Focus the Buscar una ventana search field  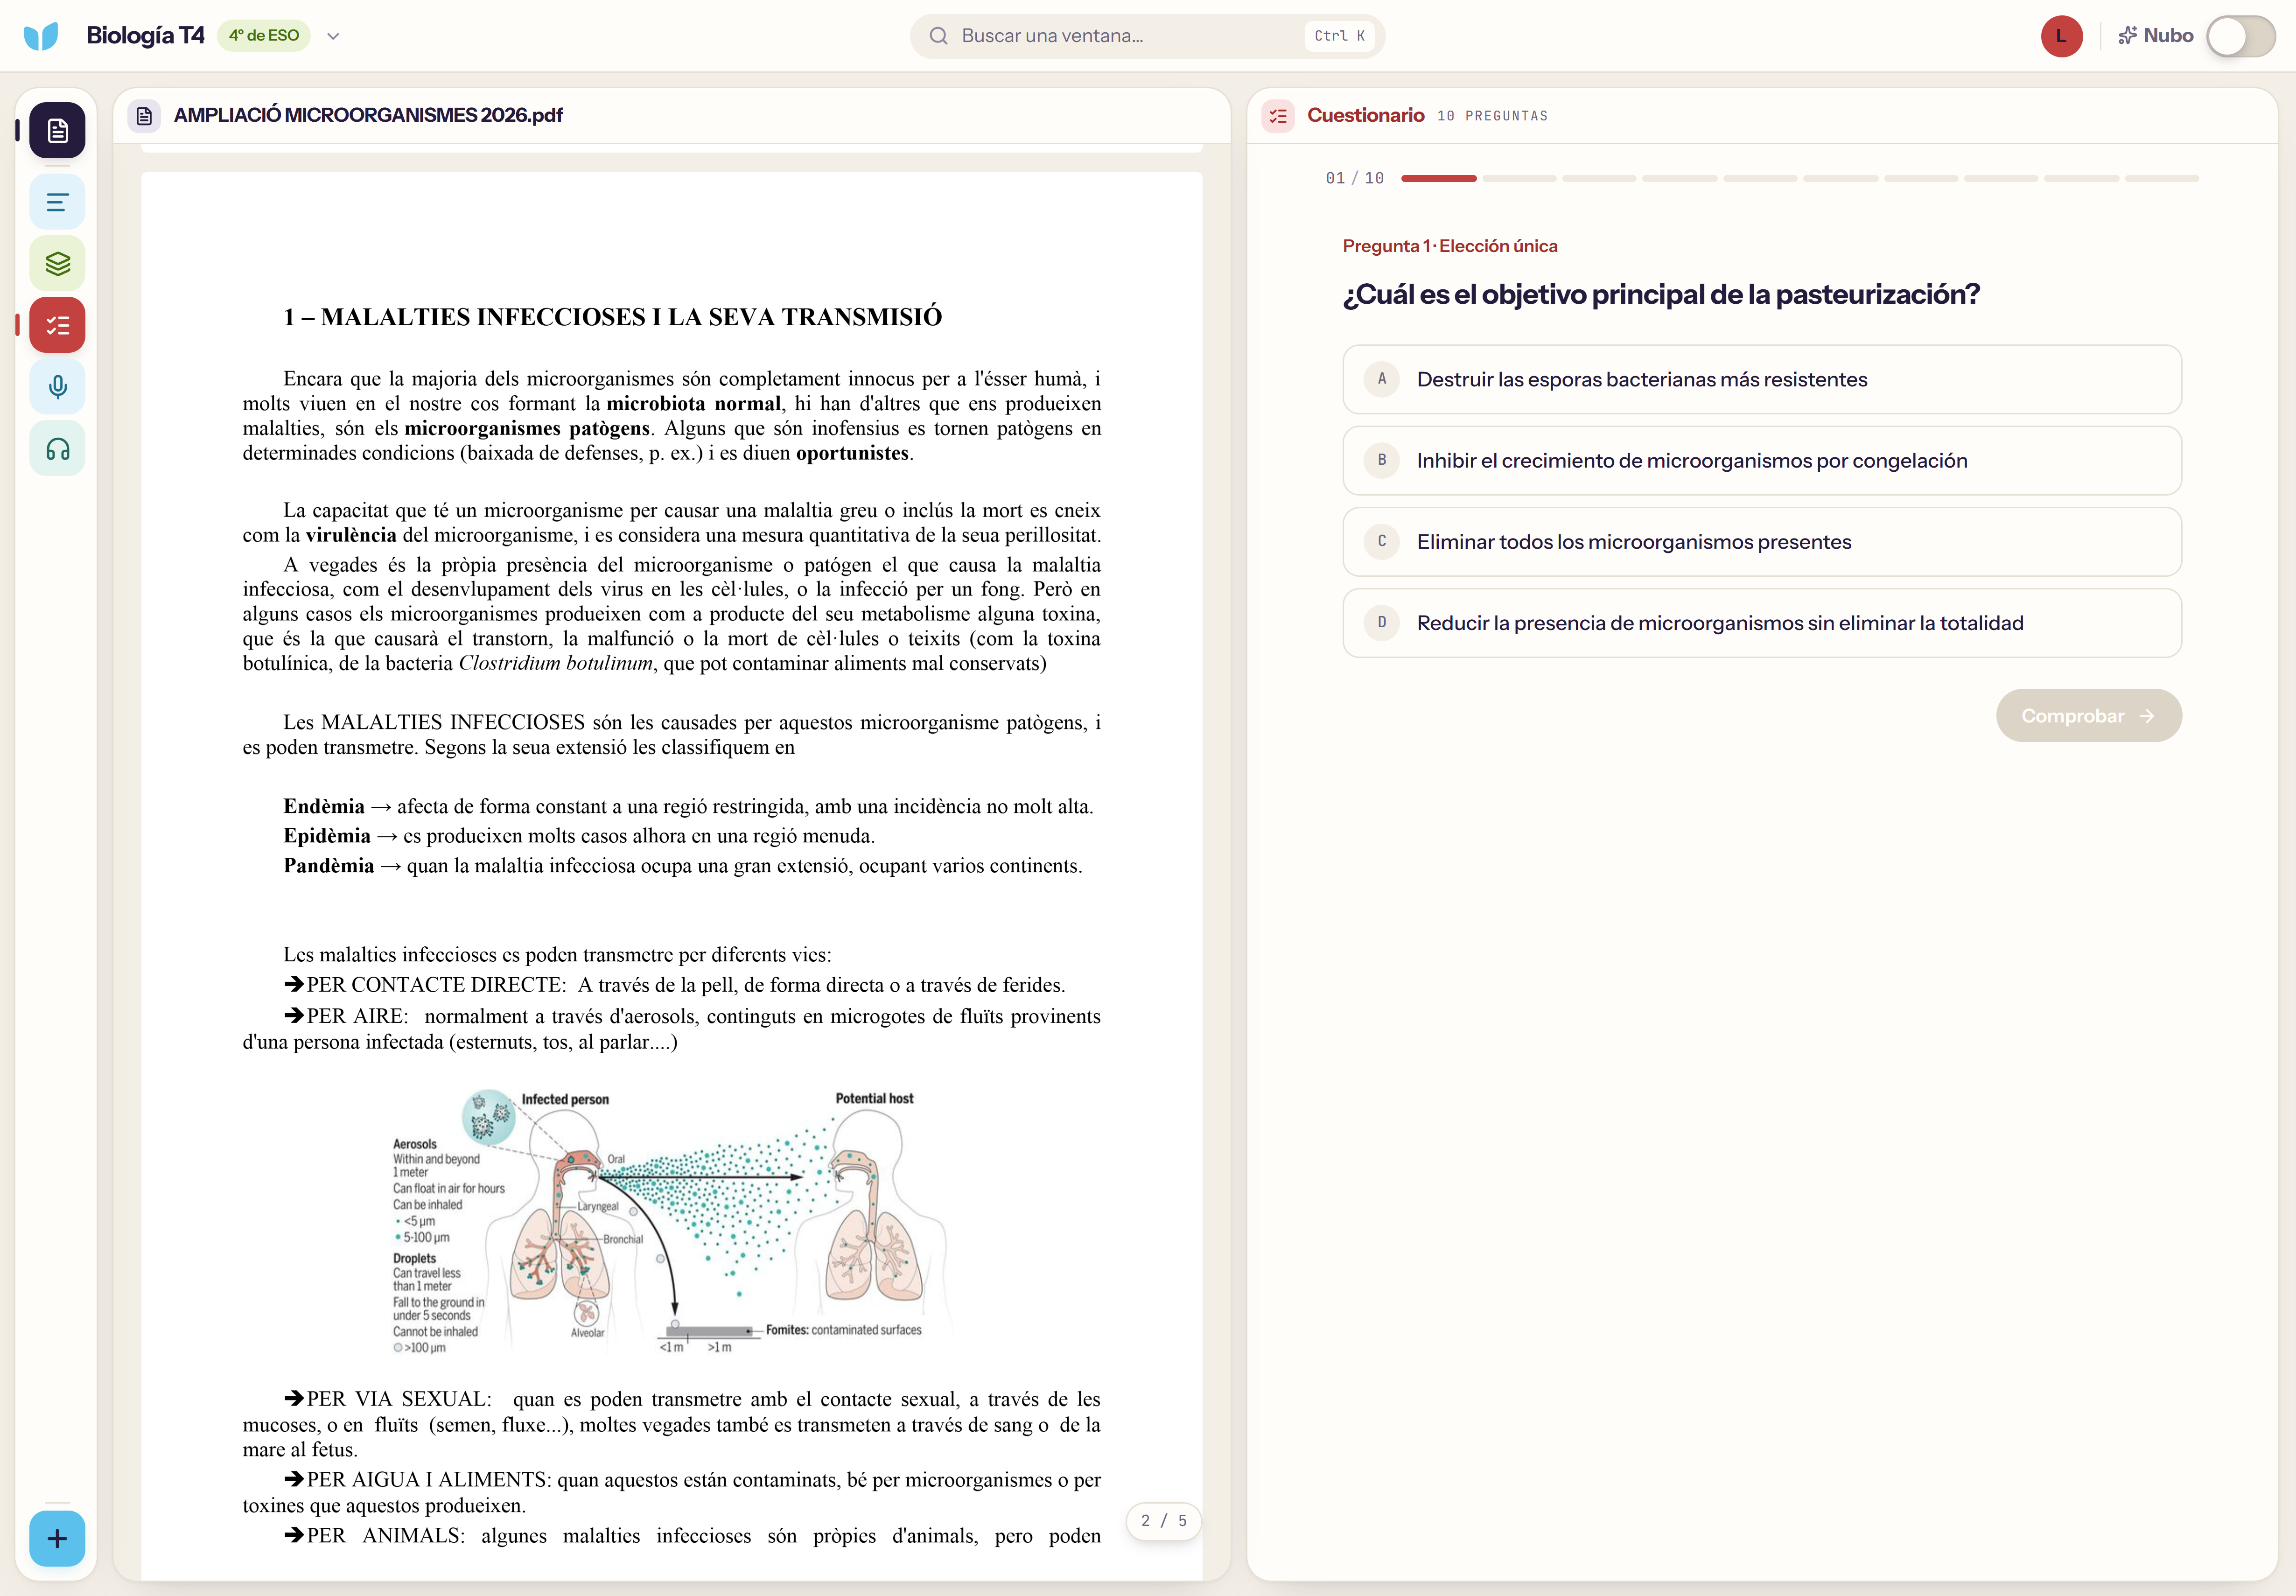pyautogui.click(x=1147, y=36)
